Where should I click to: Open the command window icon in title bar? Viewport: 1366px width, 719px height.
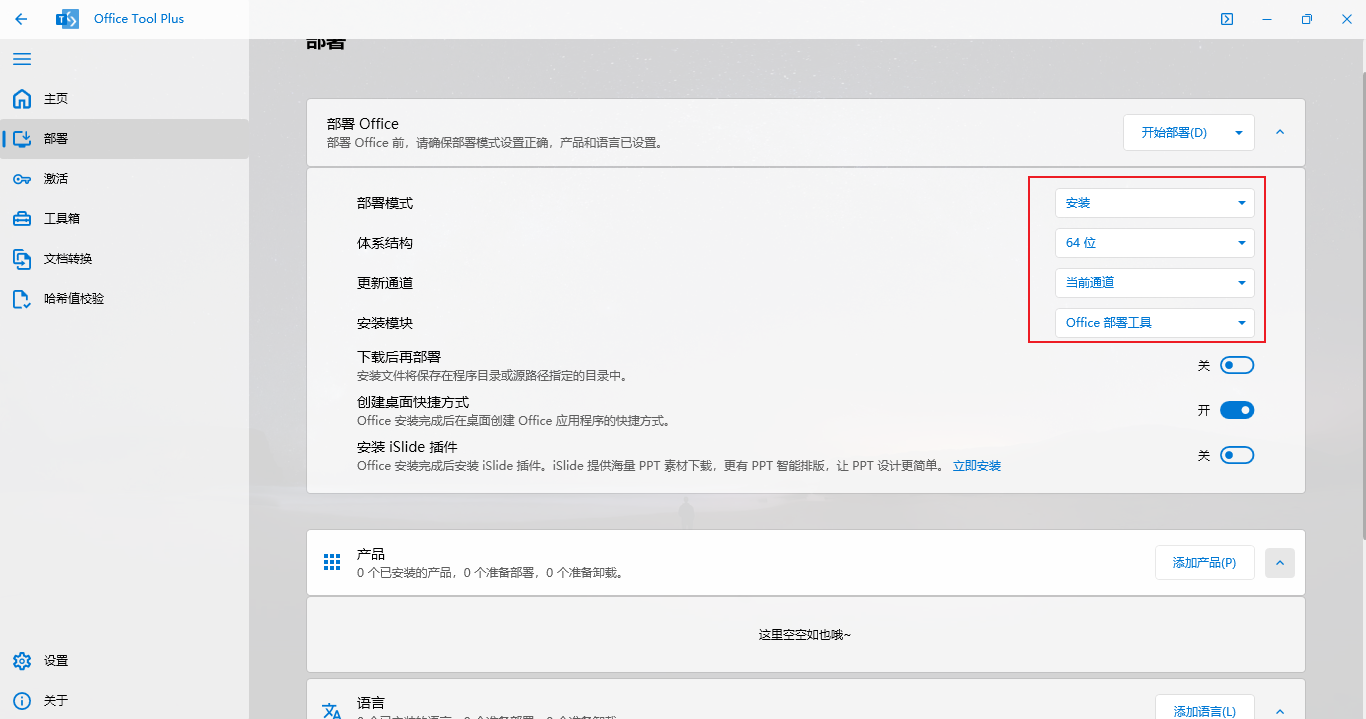(1226, 19)
